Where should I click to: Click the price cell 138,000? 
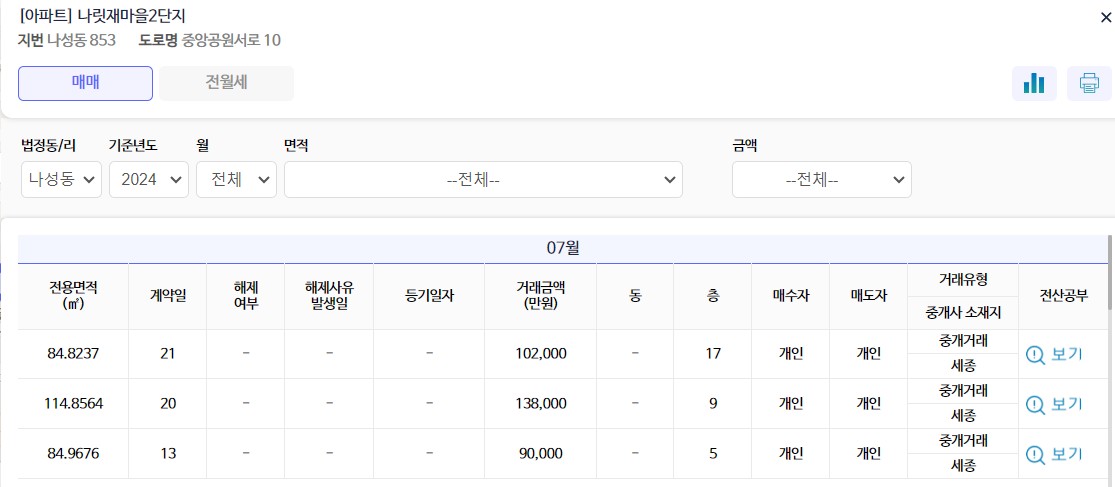541,403
